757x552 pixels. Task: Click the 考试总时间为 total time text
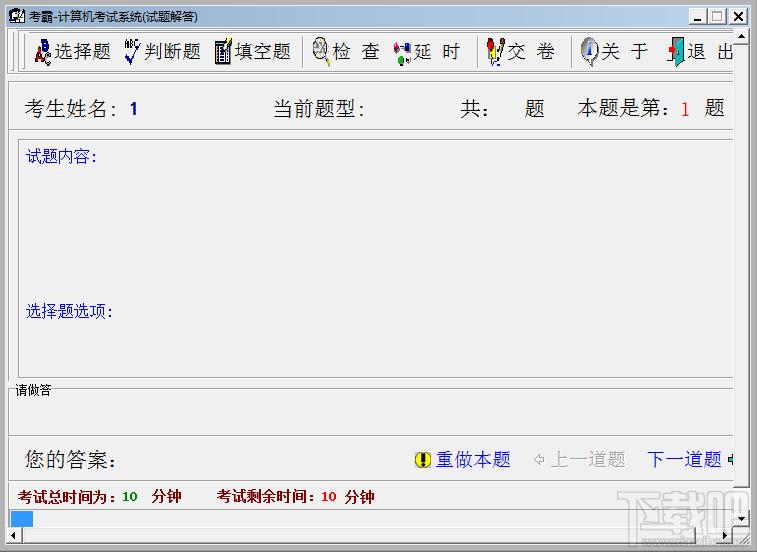(99, 496)
